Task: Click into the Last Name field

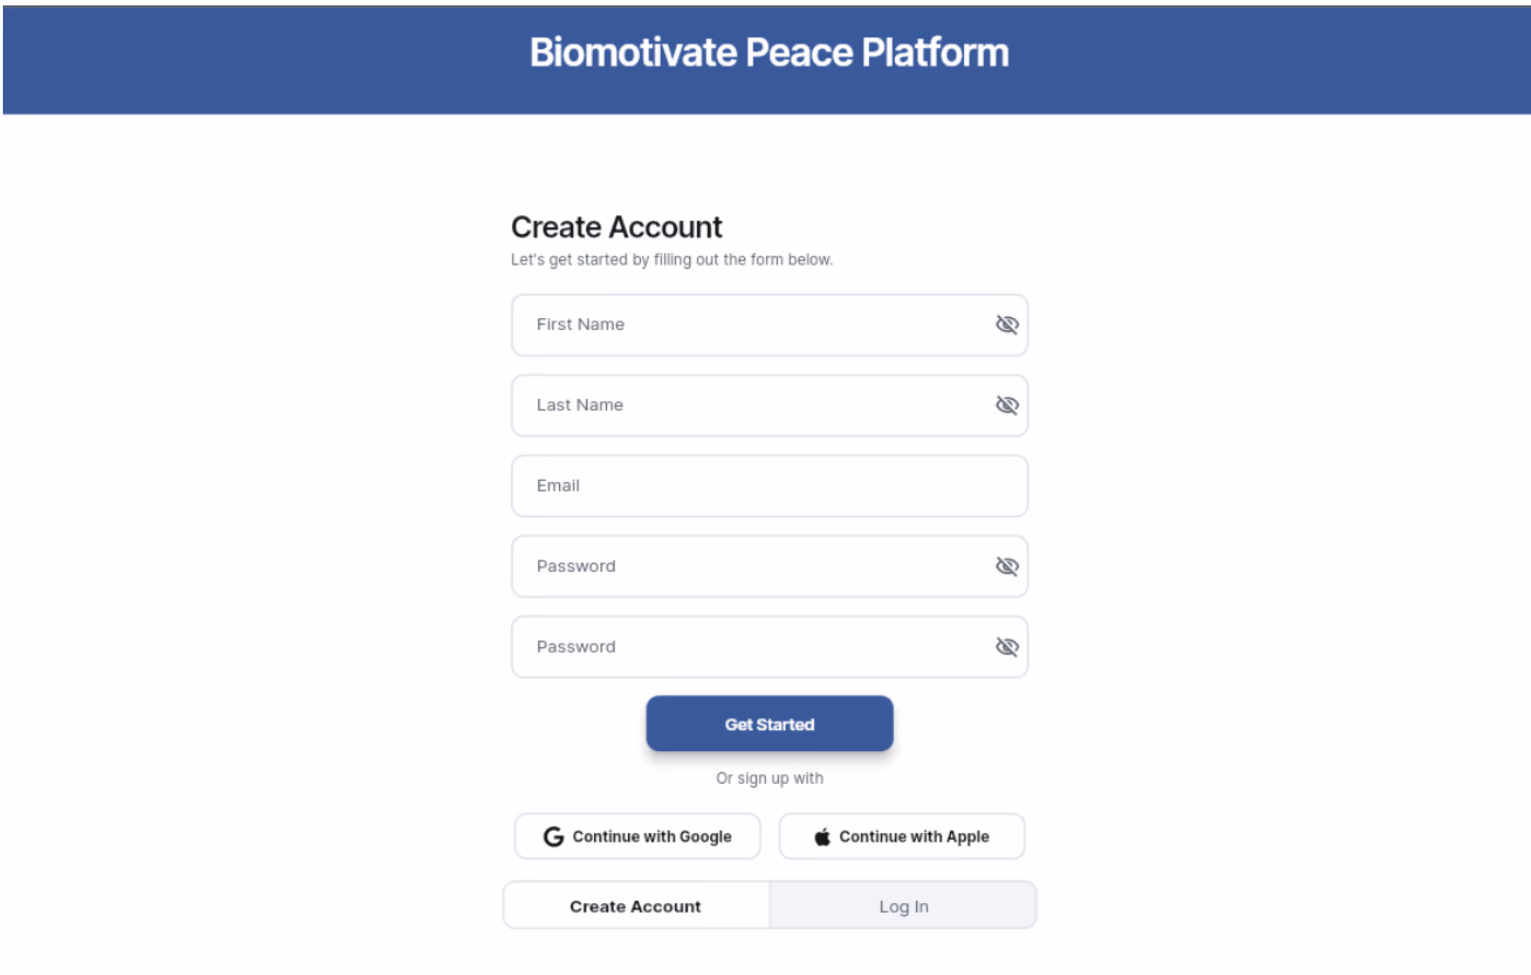Action: 750,405
